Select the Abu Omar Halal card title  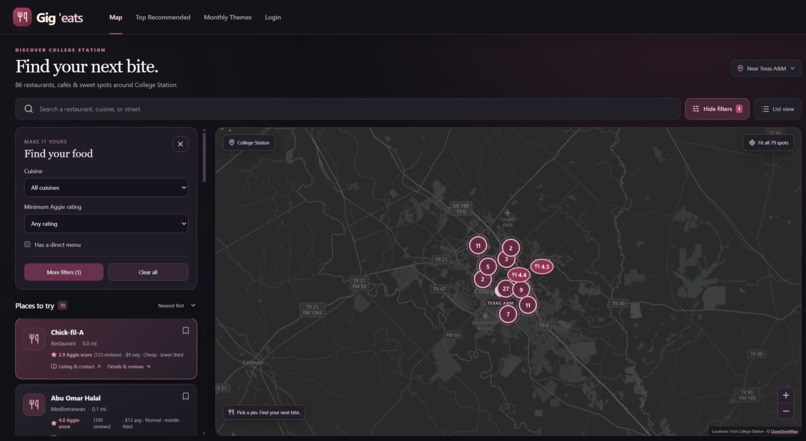pyautogui.click(x=76, y=398)
